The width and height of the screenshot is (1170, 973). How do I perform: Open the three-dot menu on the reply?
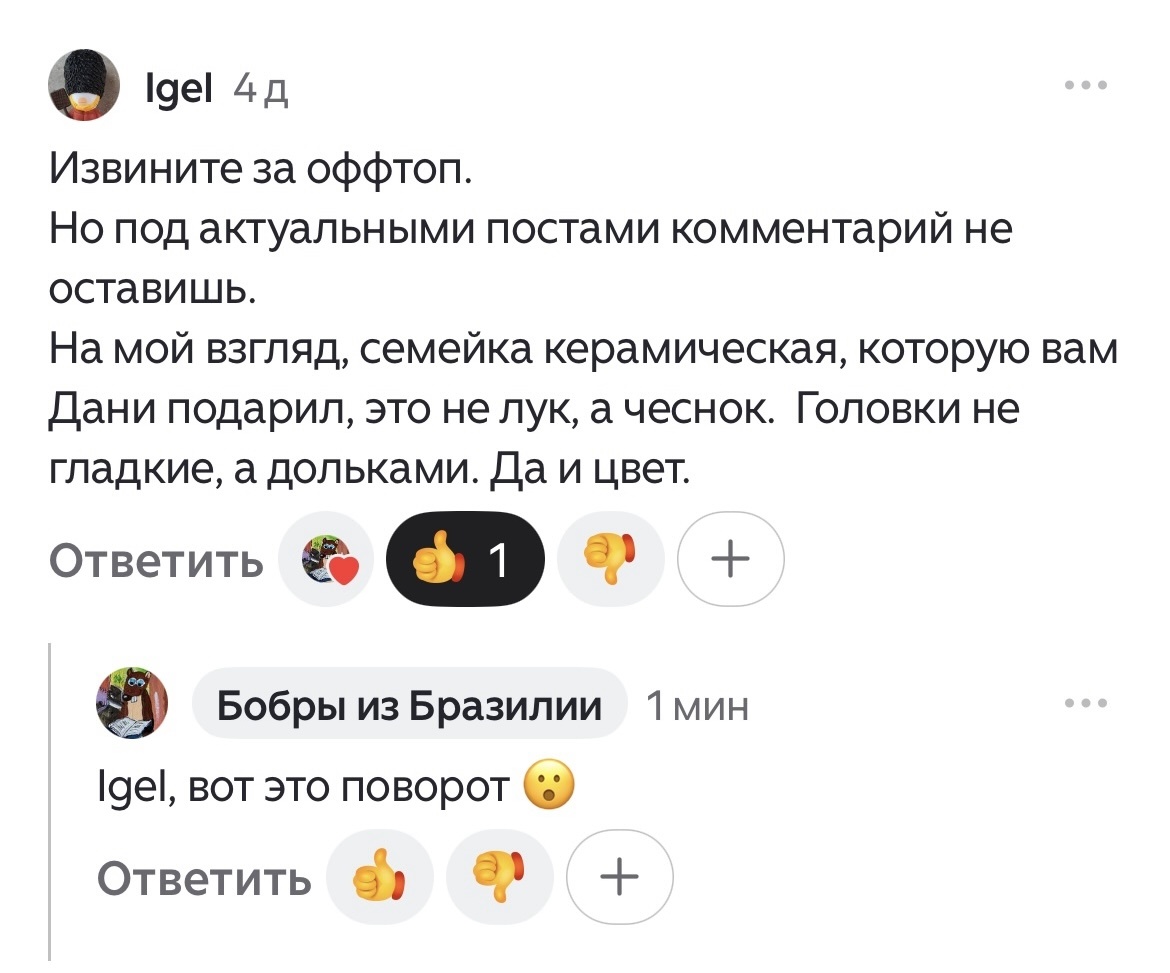[x=1085, y=703]
